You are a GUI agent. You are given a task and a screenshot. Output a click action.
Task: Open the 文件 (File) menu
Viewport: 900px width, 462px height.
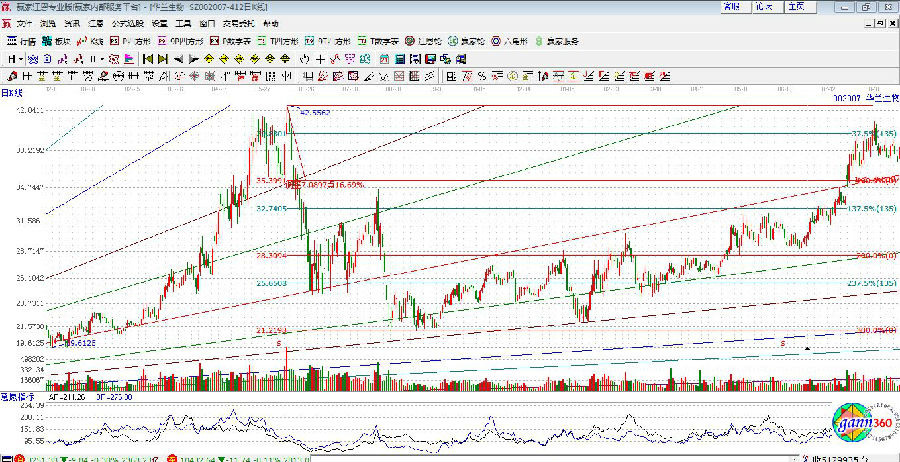tap(21, 22)
